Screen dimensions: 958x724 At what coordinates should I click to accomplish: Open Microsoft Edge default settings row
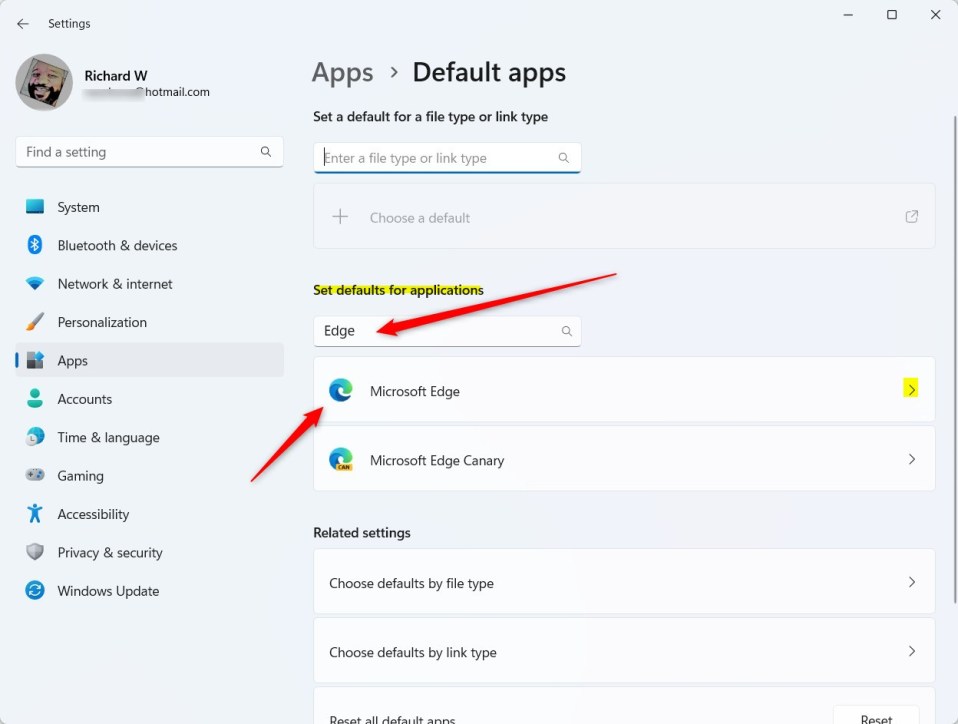pos(624,390)
